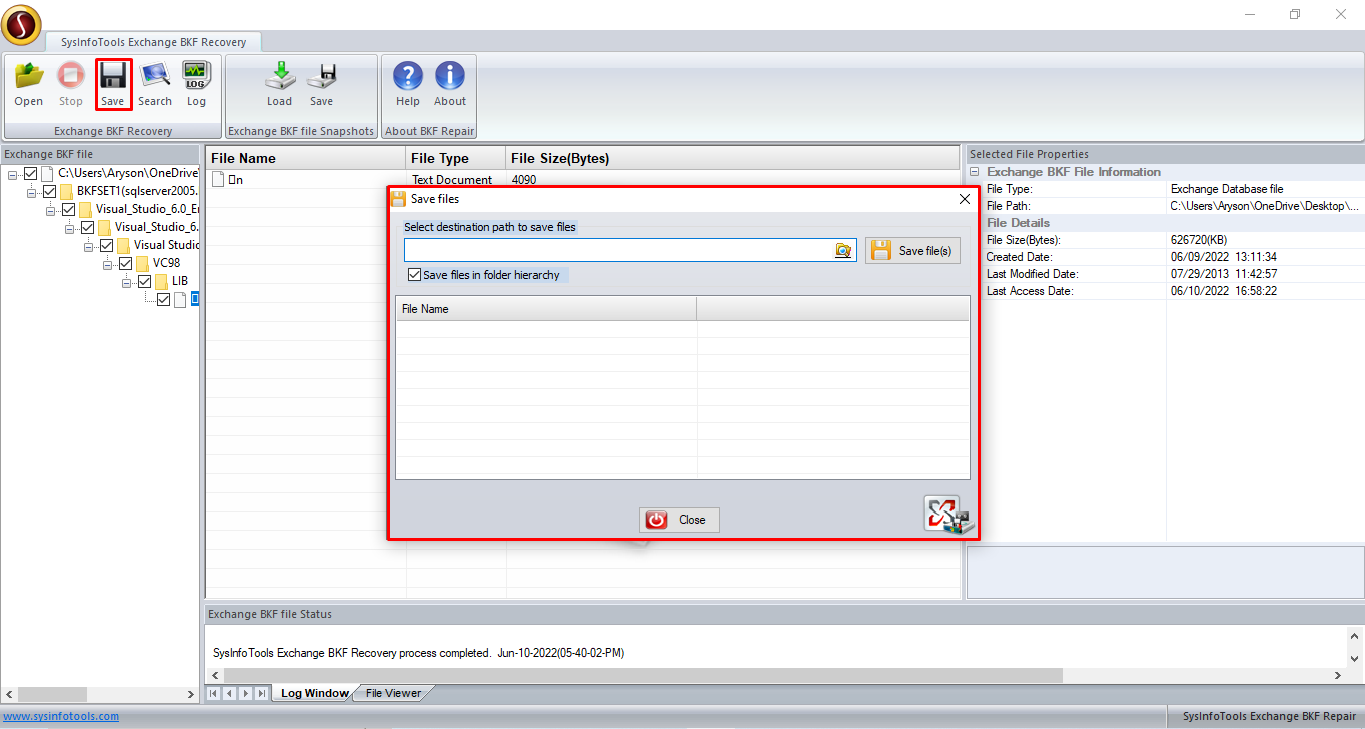Open the www.sysinfotools.com link

click(x=60, y=716)
